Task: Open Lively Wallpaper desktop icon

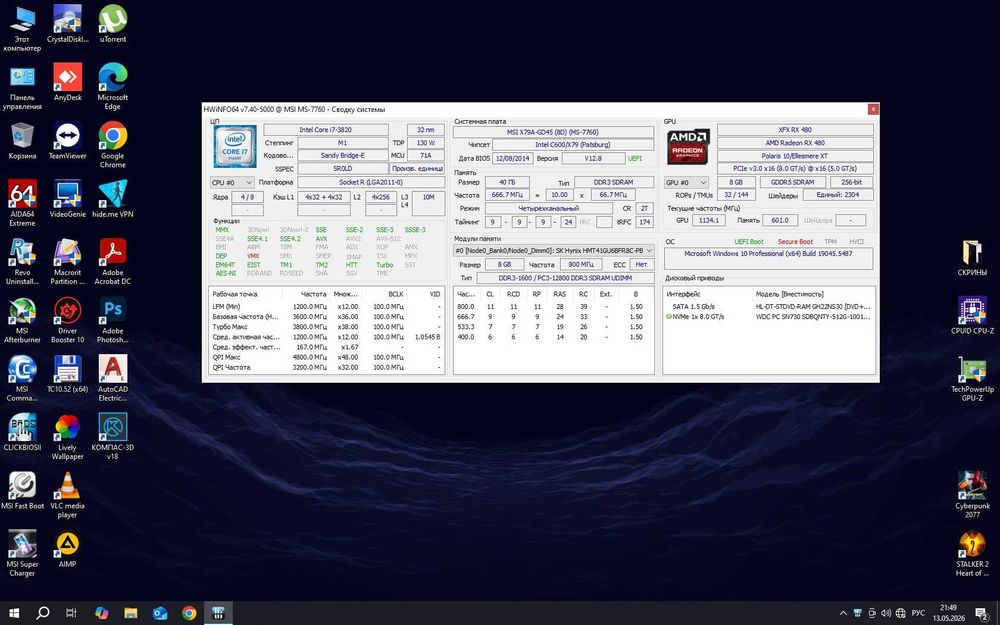Action: click(68, 436)
